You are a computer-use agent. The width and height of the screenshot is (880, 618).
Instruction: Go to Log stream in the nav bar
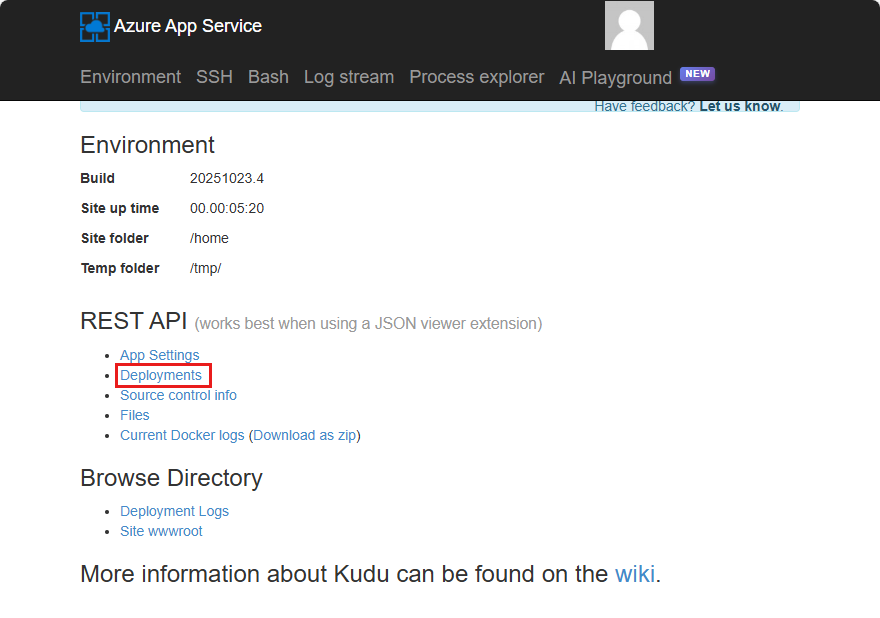point(349,77)
